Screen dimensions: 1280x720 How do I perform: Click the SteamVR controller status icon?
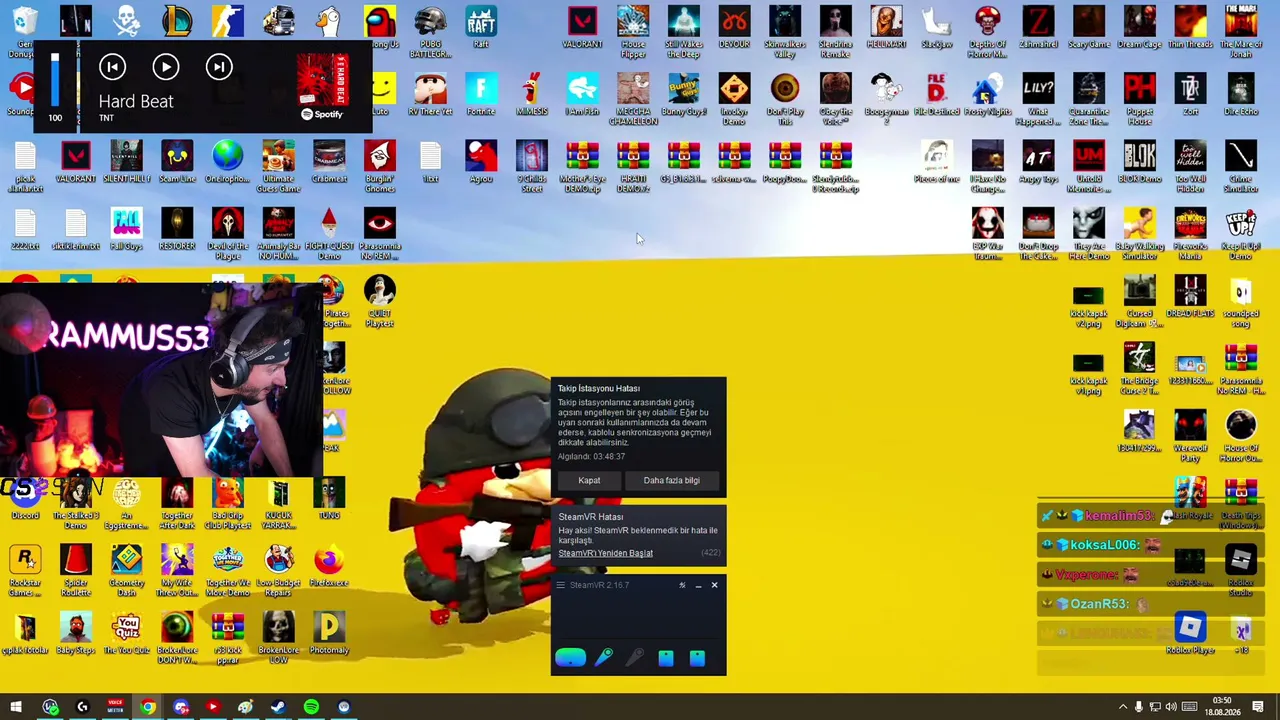coord(604,657)
